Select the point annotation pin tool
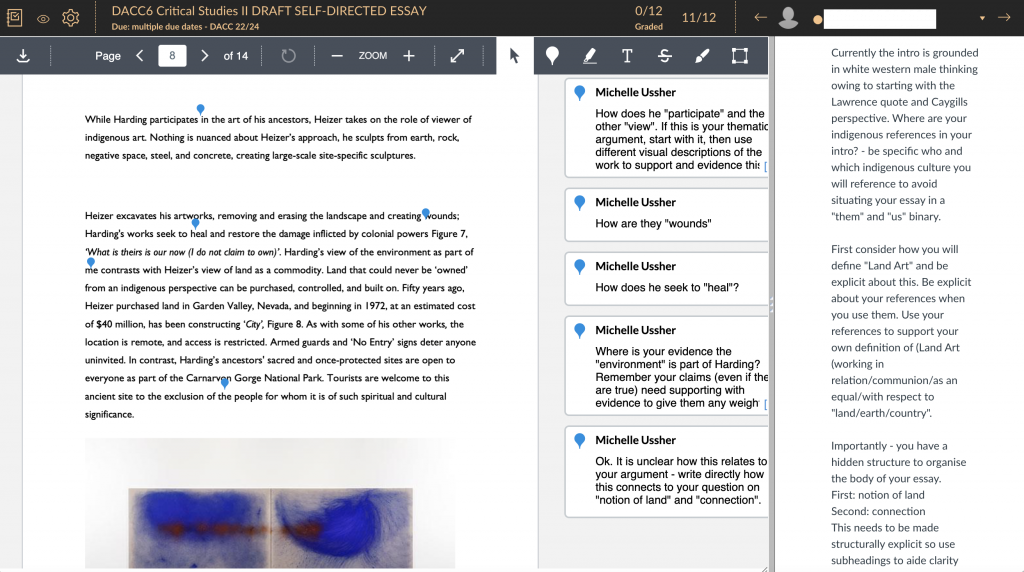Image resolution: width=1024 pixels, height=572 pixels. 552,56
